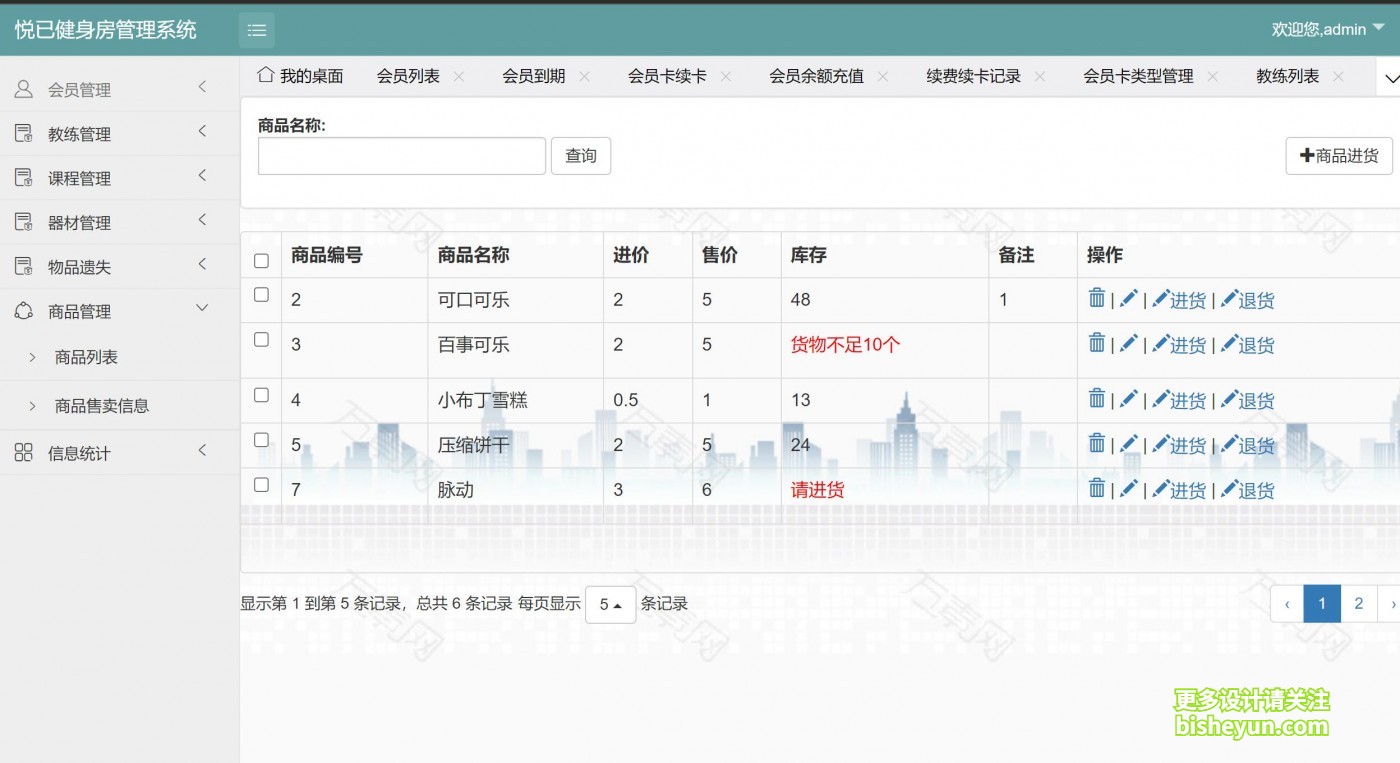Click the hamburger menu icon beside the system title
Image resolution: width=1400 pixels, height=763 pixels.
point(257,30)
